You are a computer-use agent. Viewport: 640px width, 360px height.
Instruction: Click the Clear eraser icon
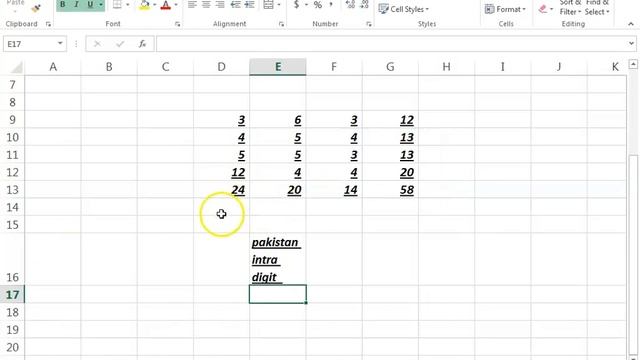coord(542,9)
